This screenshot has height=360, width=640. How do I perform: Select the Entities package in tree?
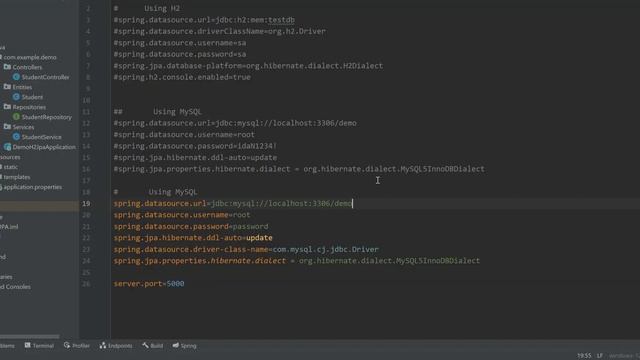pyautogui.click(x=22, y=87)
